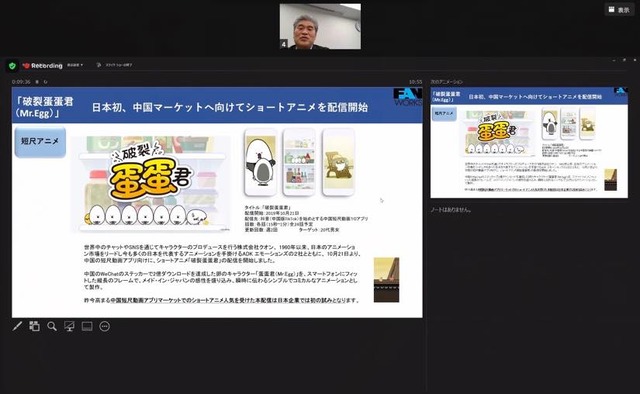Restart the presenter timer
This screenshot has width=640, height=394.
click(45, 82)
